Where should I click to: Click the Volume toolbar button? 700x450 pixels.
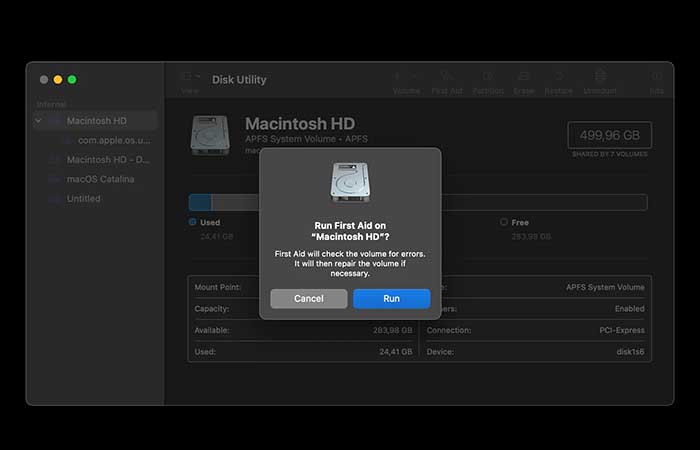tap(406, 83)
